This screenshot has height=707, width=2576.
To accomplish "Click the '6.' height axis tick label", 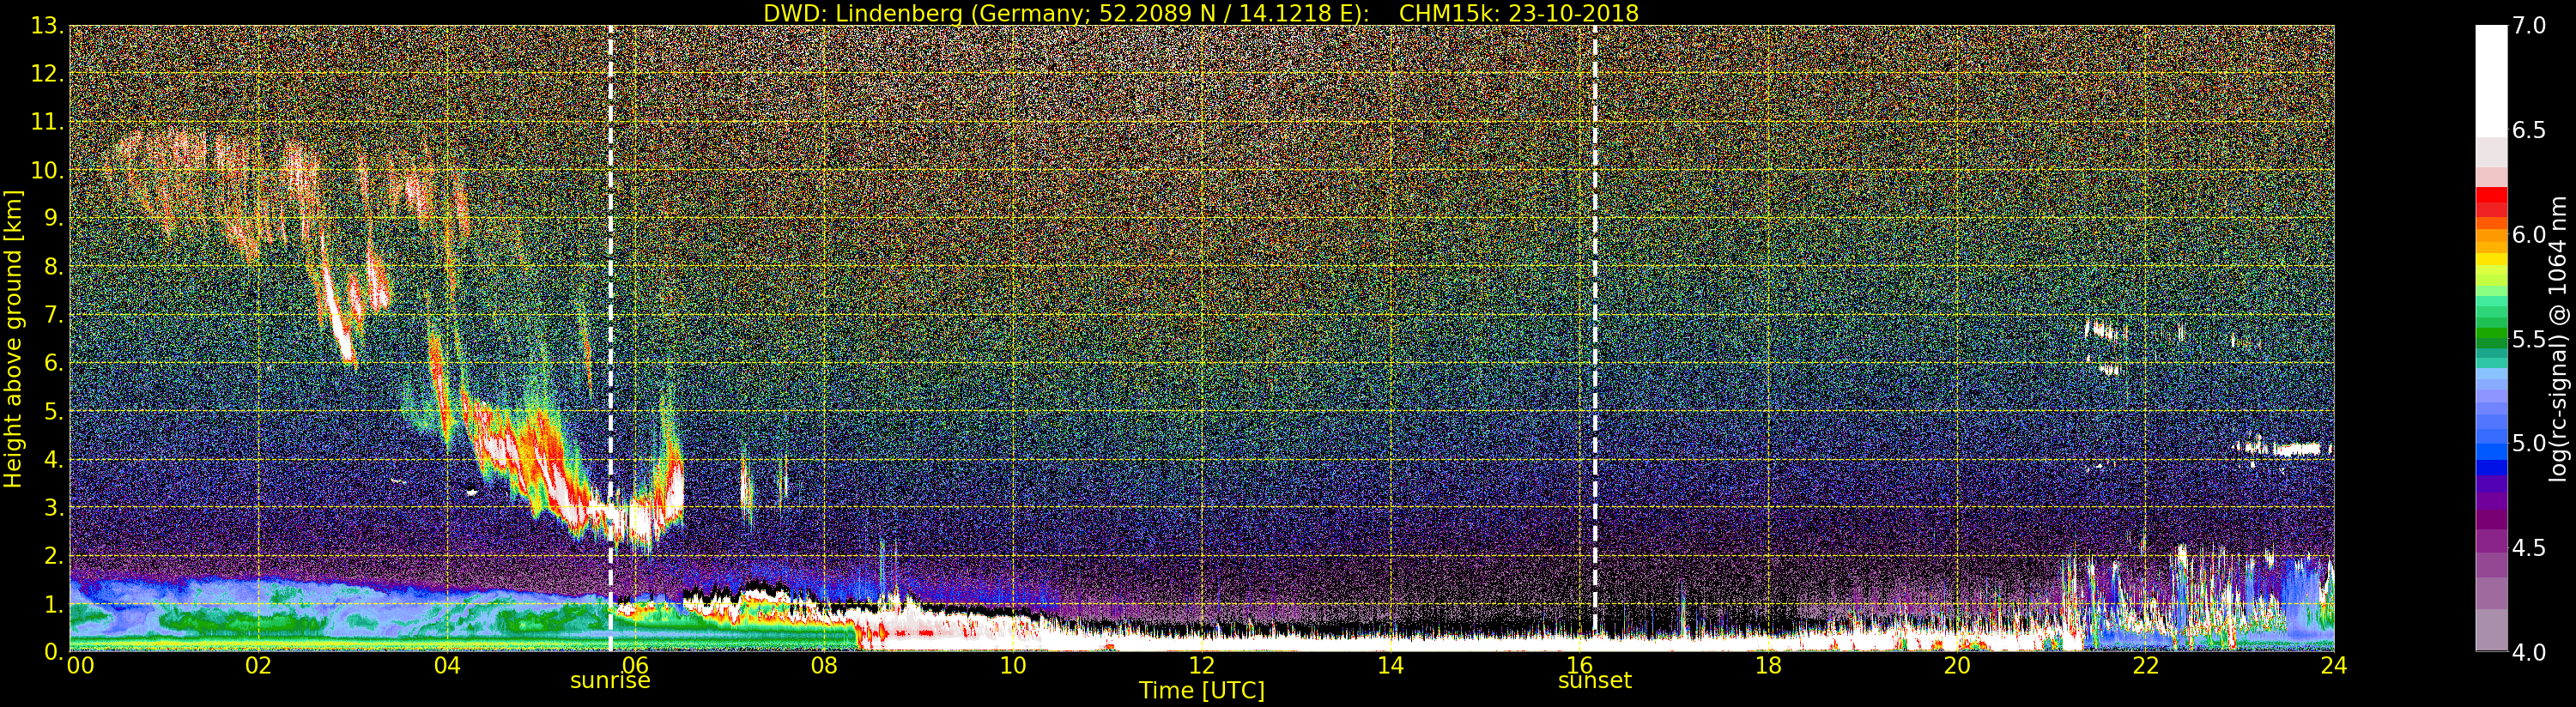I will (53, 363).
